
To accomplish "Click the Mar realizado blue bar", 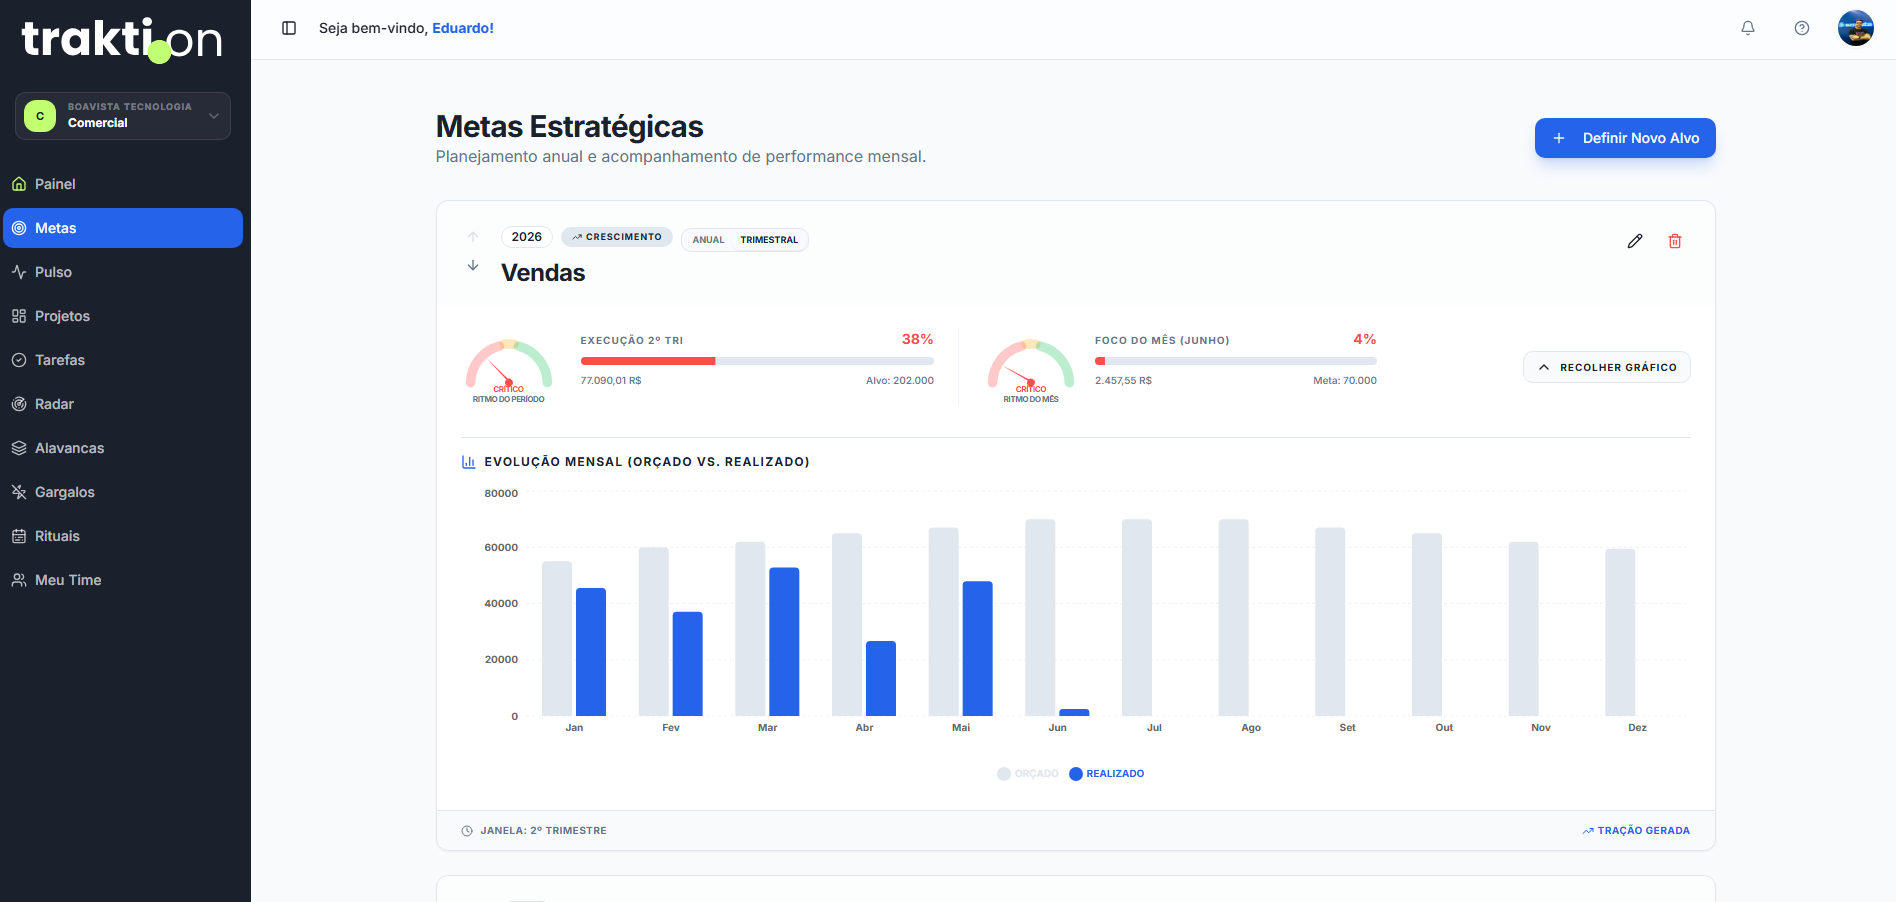I will (784, 642).
